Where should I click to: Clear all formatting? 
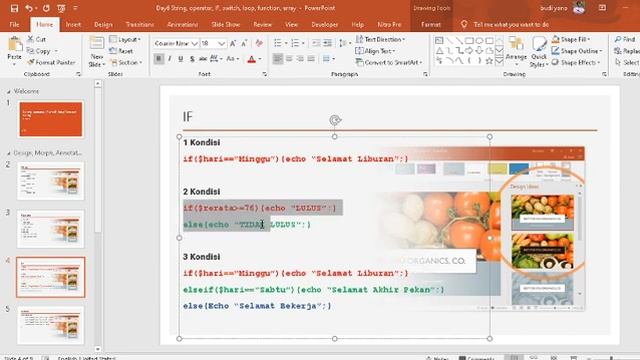pos(259,43)
